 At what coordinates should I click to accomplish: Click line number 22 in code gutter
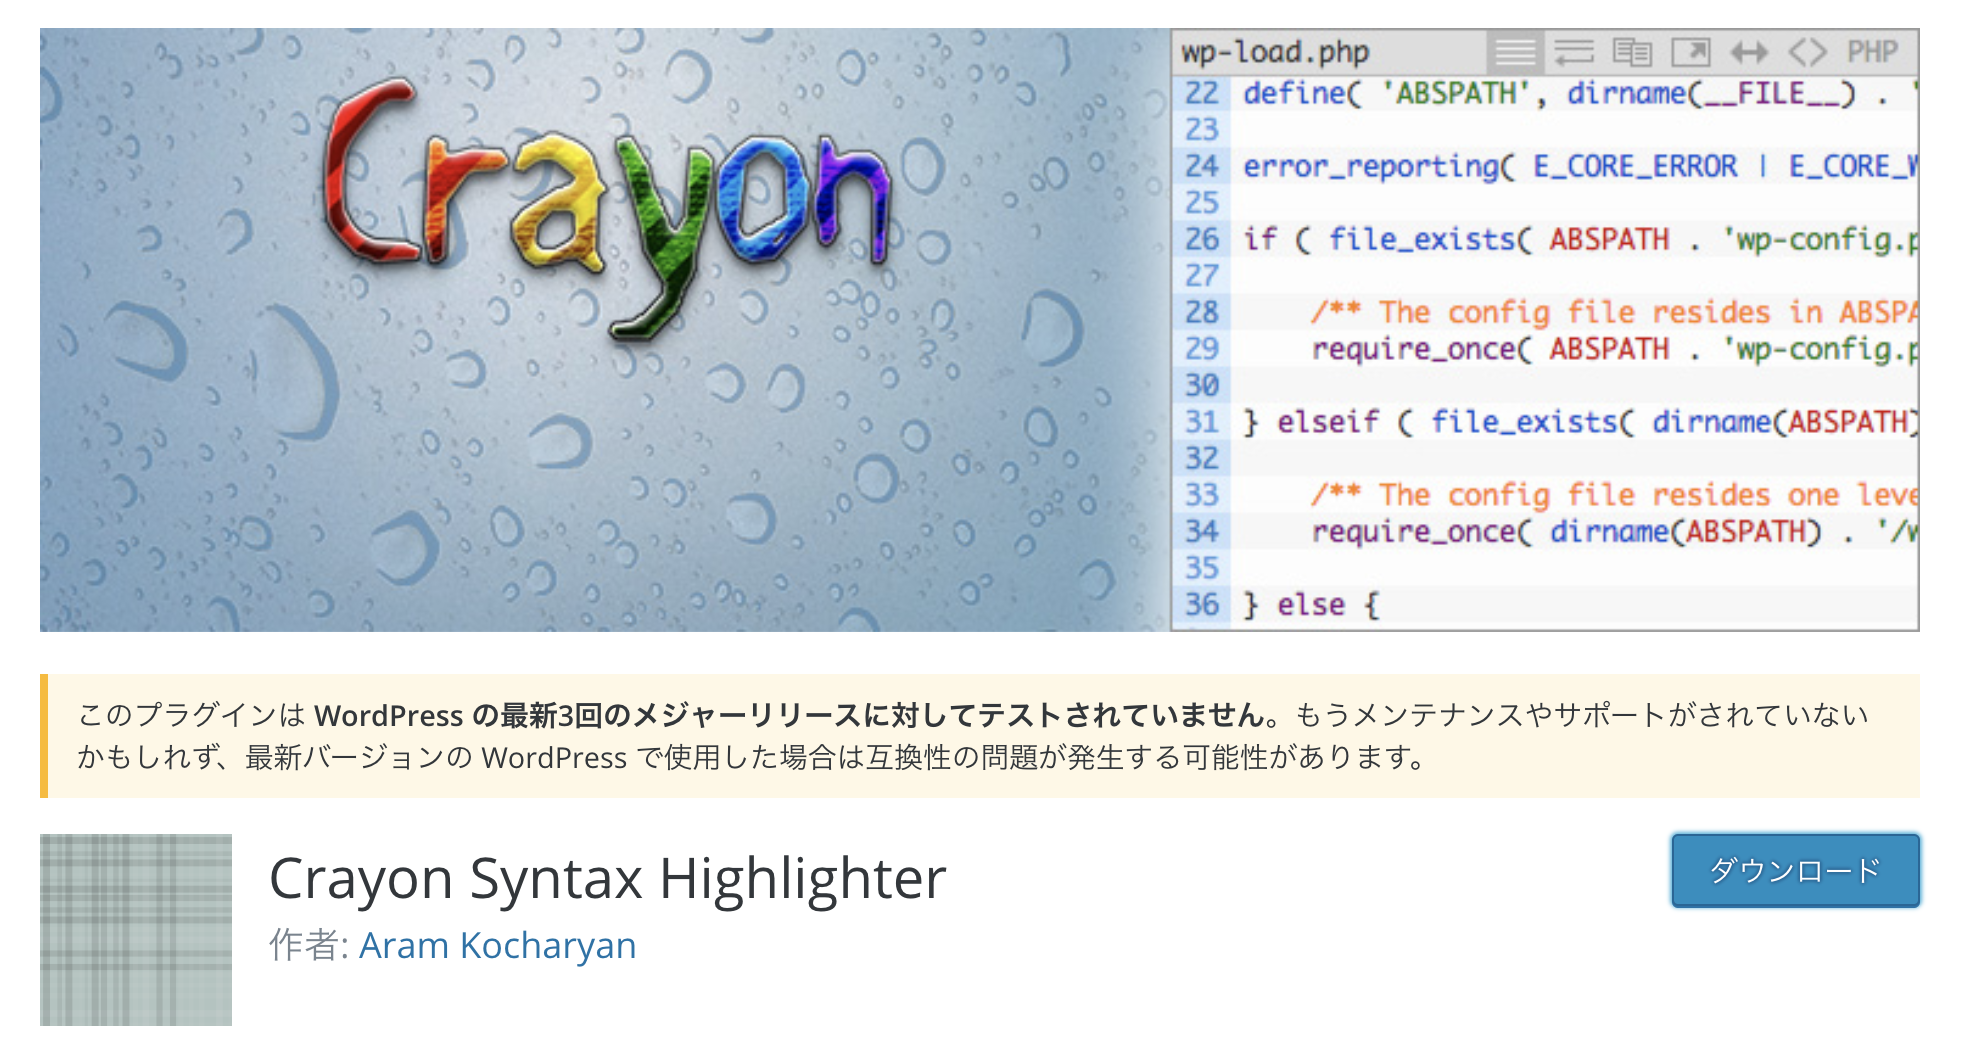tap(1201, 93)
